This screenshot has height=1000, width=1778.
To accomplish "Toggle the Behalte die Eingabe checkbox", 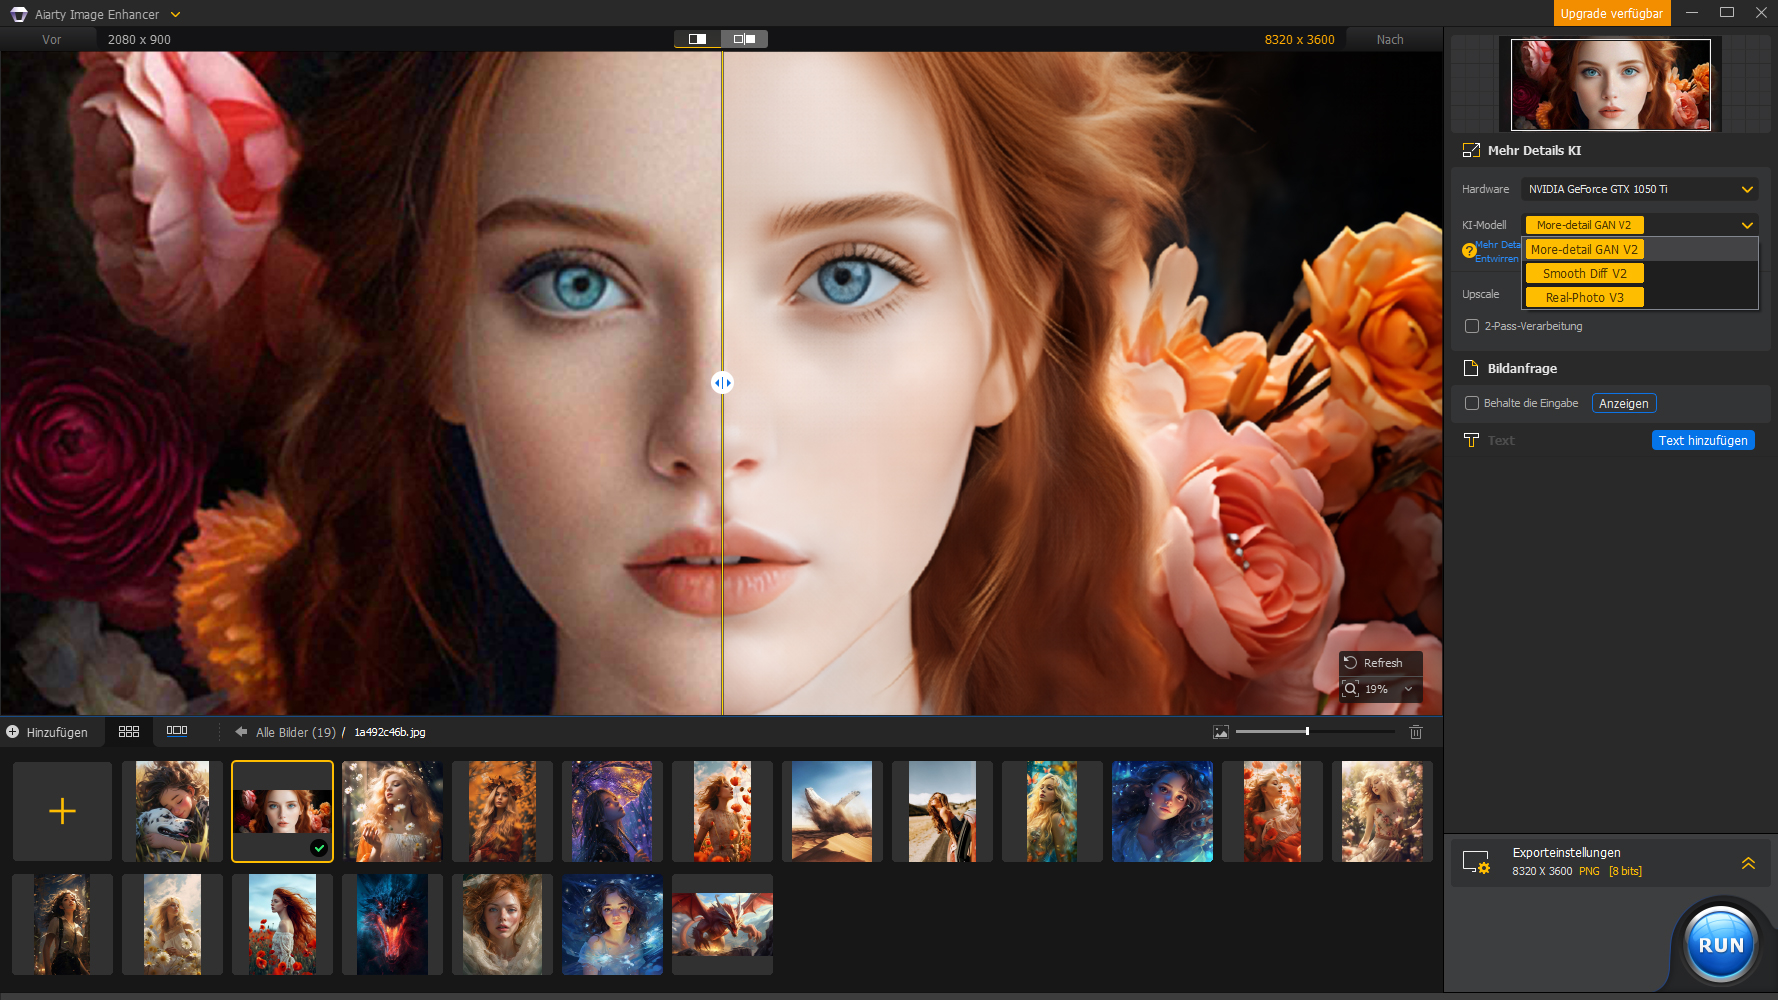I will point(1472,403).
